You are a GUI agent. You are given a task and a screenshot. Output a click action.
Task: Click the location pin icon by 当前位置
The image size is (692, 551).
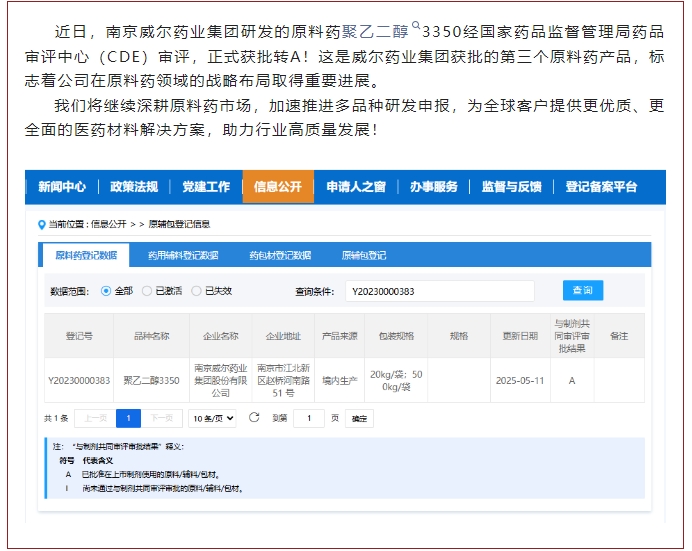click(x=42, y=225)
